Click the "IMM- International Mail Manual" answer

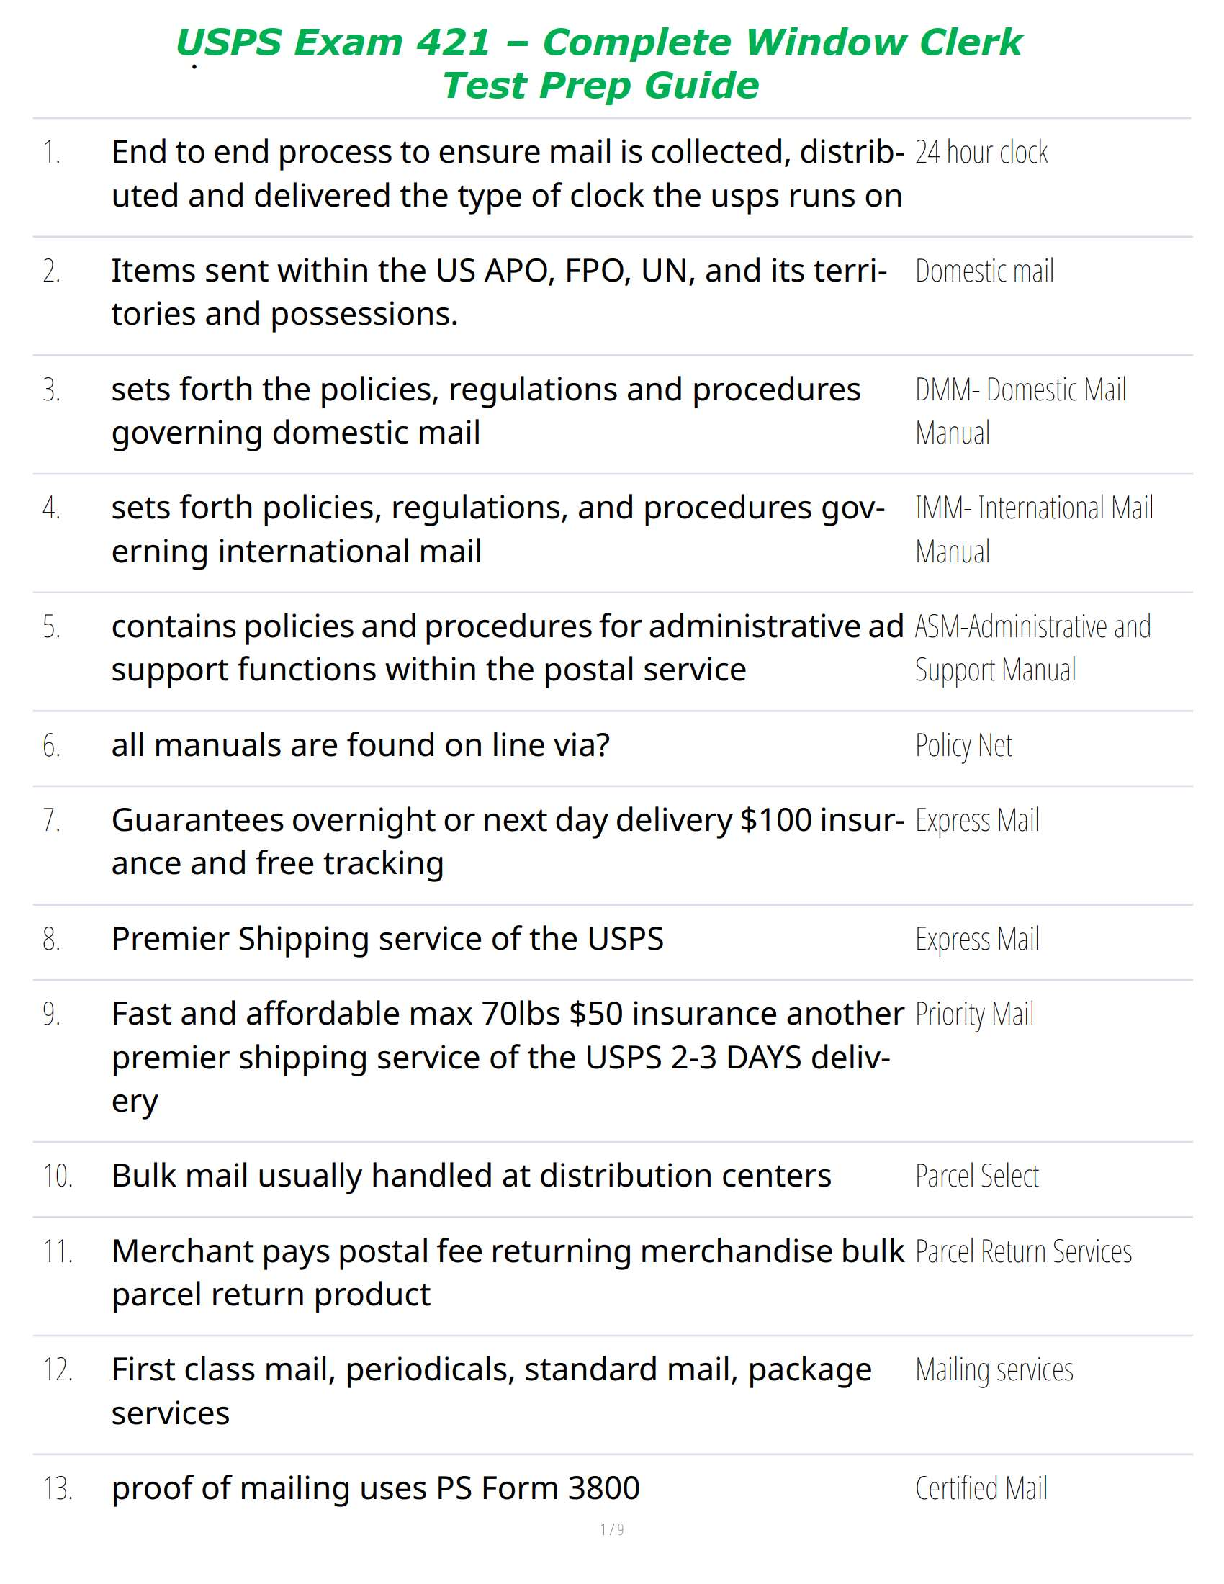(1033, 529)
